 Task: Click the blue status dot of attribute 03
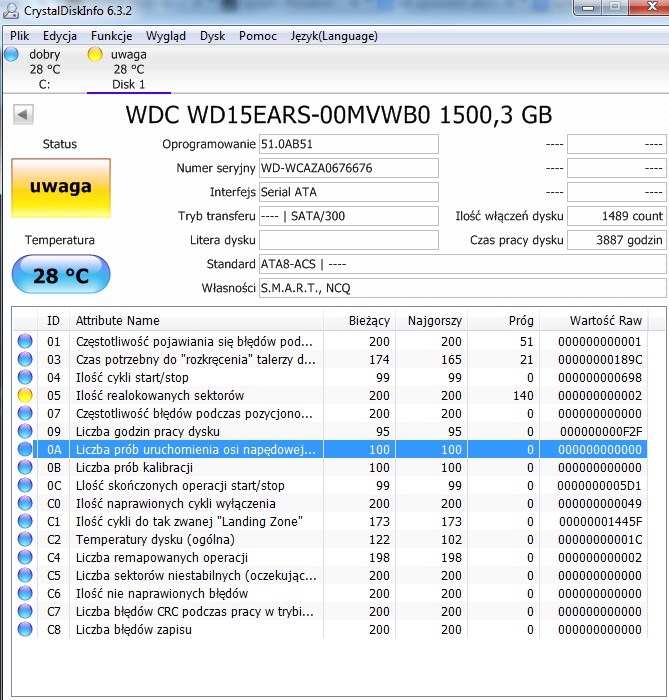[x=25, y=359]
